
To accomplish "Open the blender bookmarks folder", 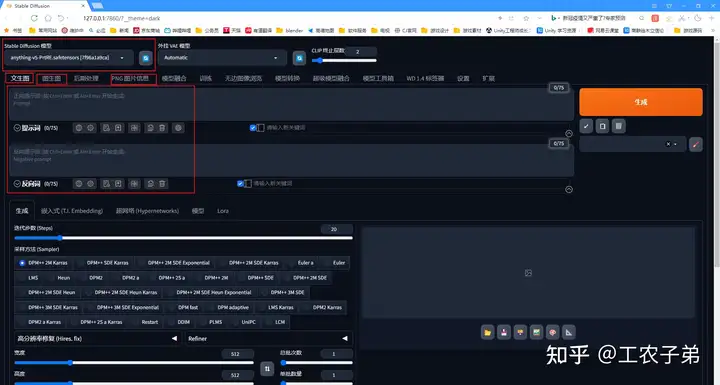I will click(x=289, y=30).
